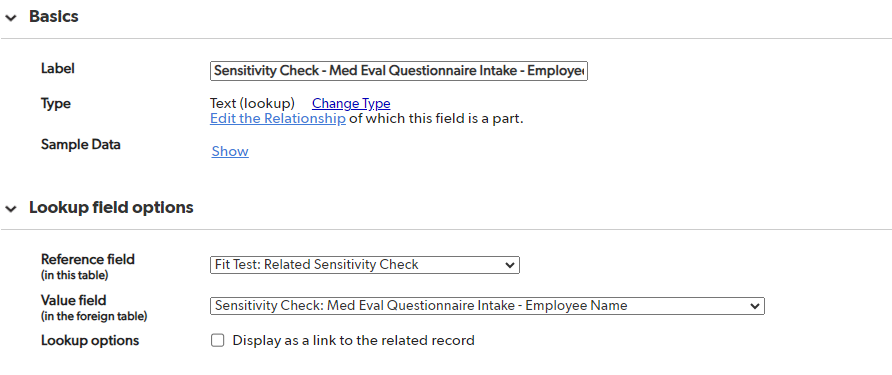Click the 'Display as a link to the related record' text
Screen dimensions: 892x375
pos(353,341)
